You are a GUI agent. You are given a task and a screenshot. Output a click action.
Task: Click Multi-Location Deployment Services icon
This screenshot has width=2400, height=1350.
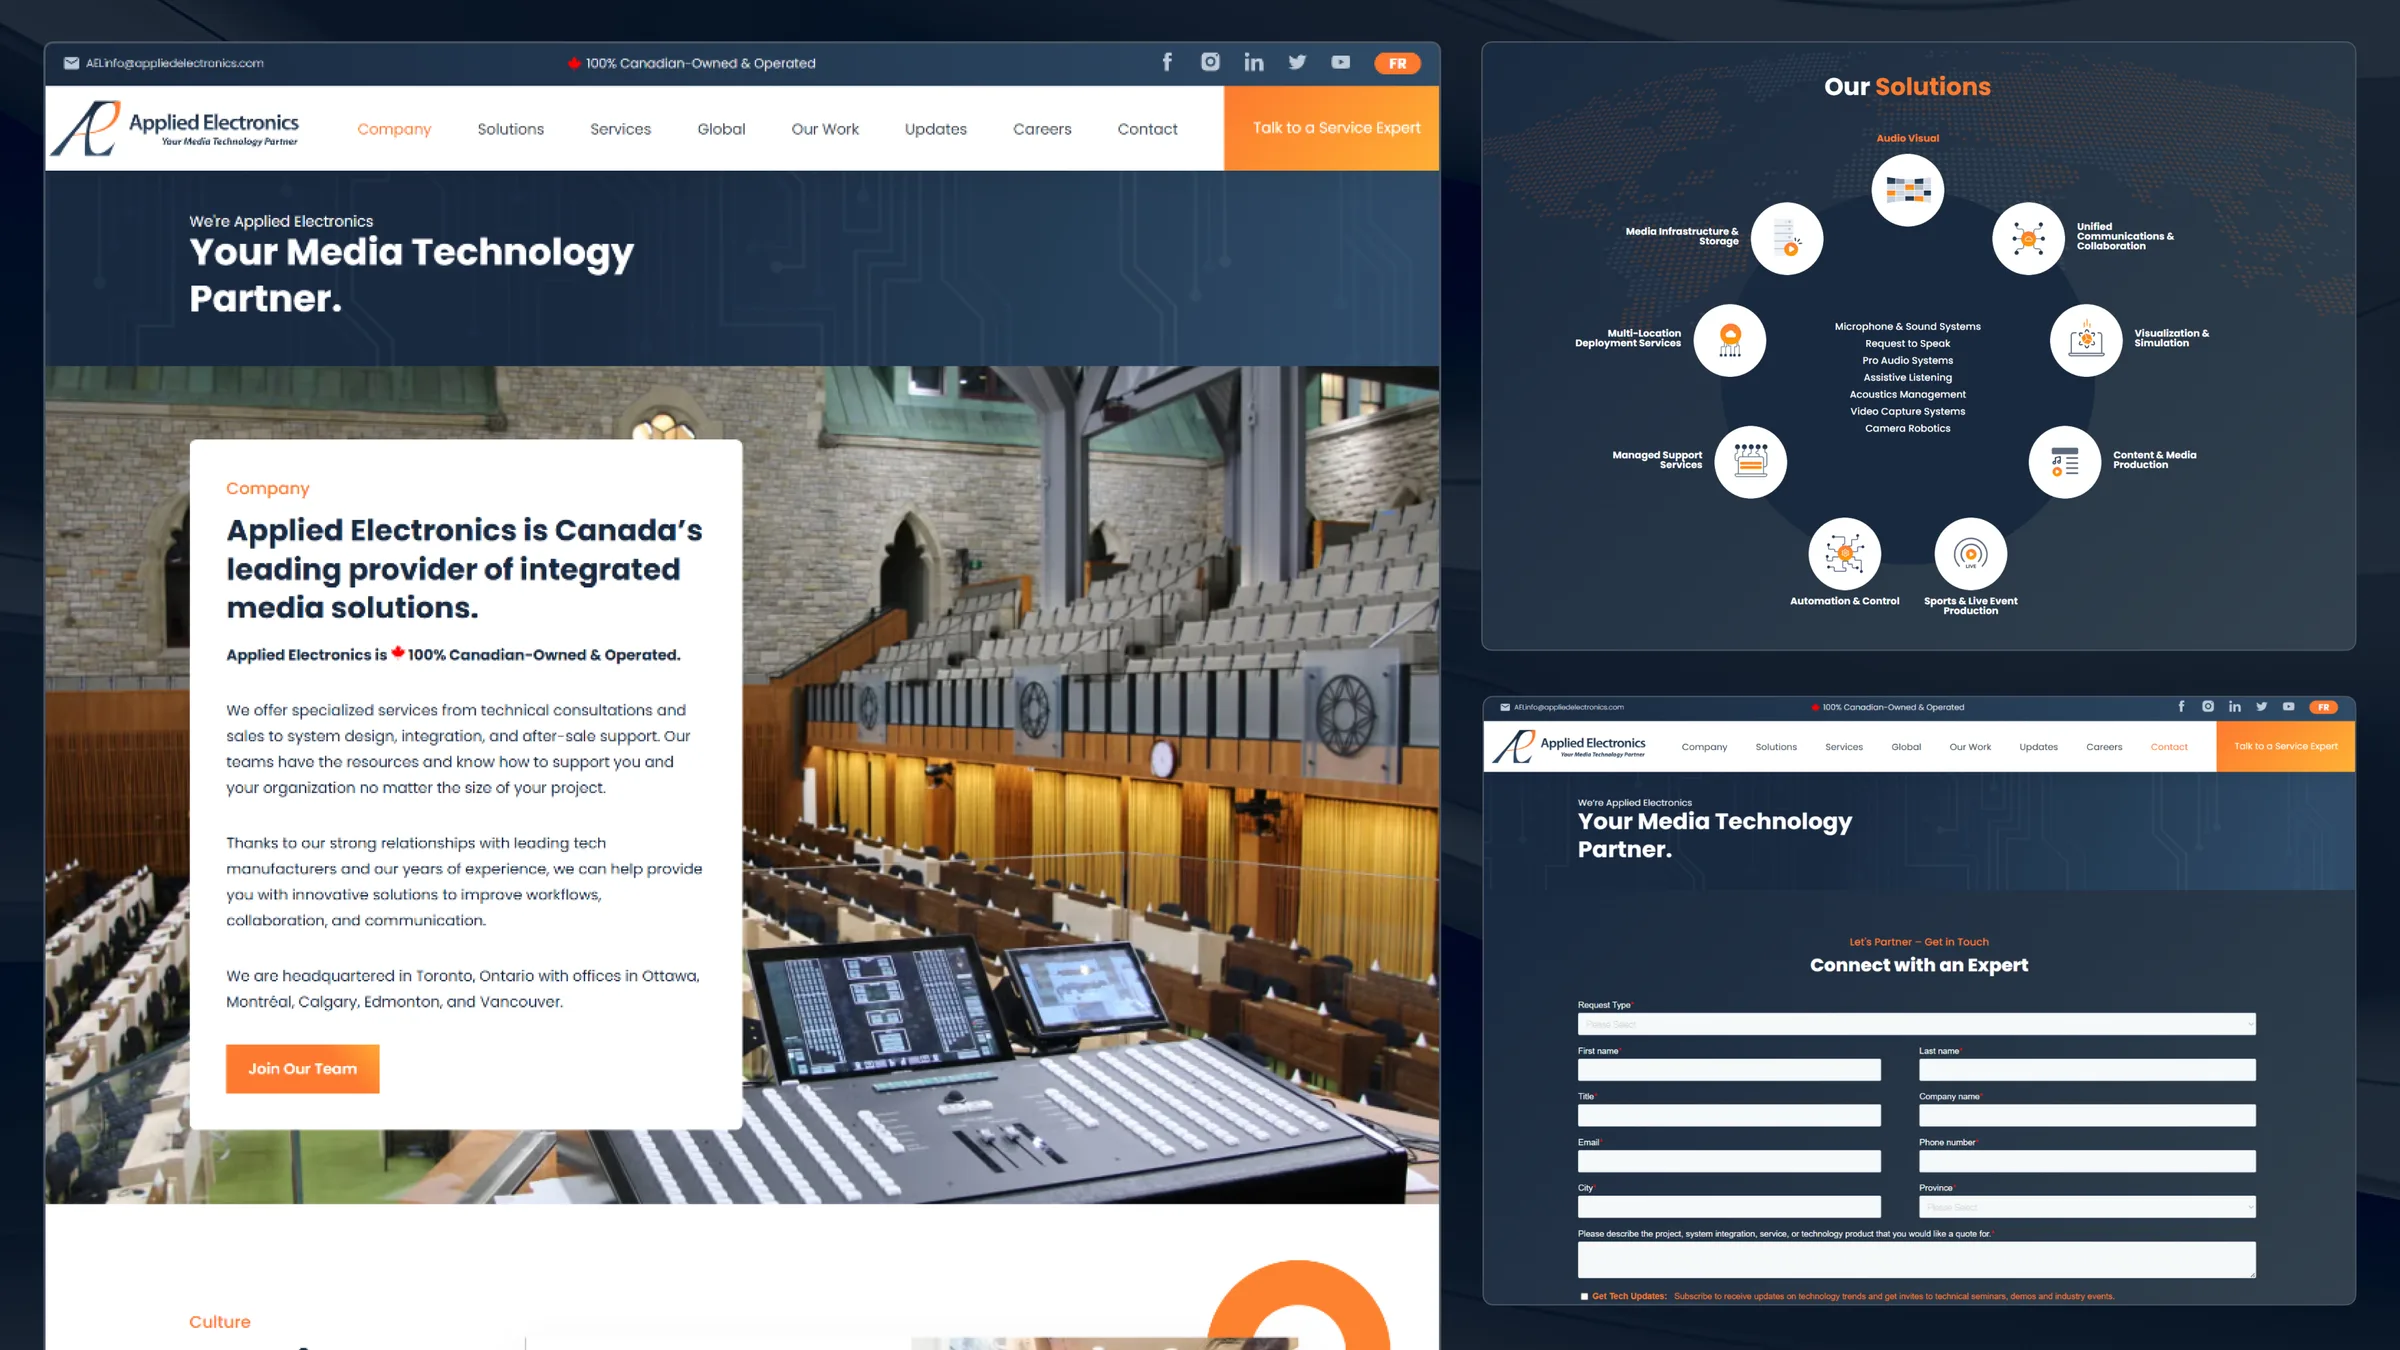pos(1729,340)
